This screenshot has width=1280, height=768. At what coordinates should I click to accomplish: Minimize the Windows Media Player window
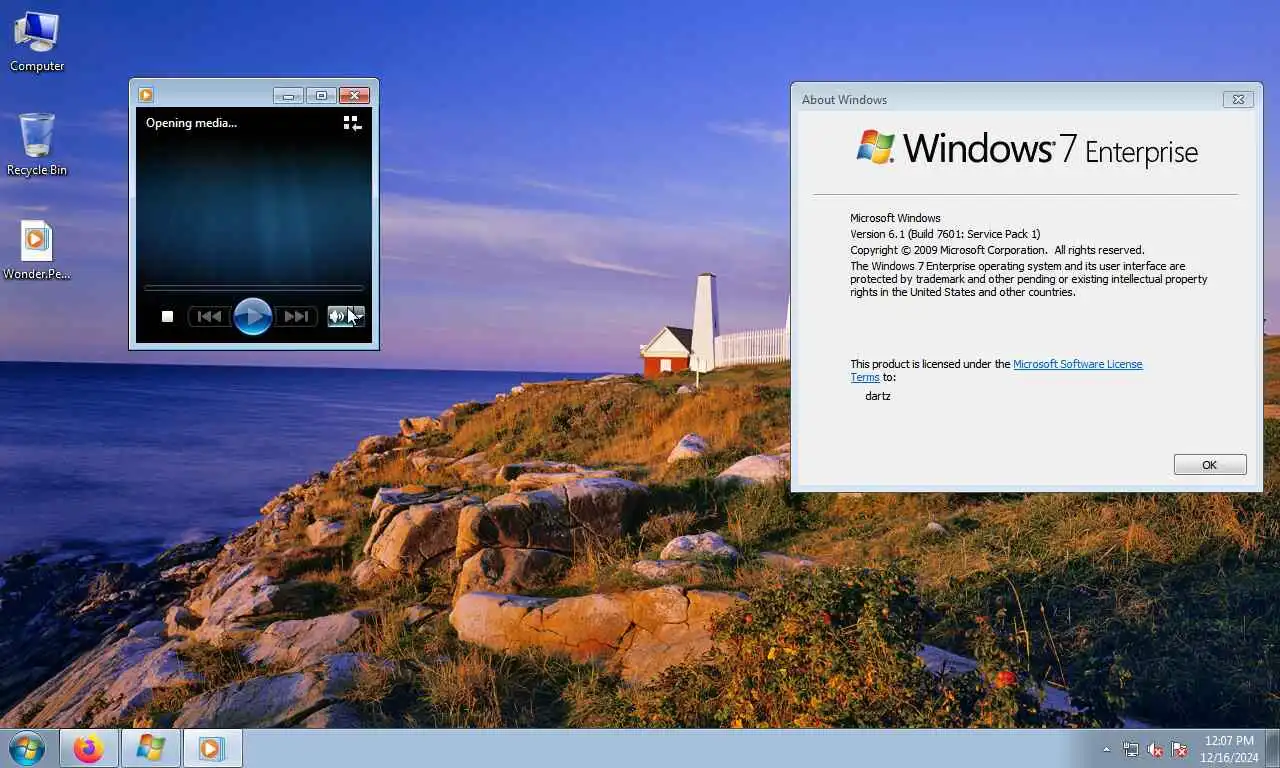coord(288,96)
